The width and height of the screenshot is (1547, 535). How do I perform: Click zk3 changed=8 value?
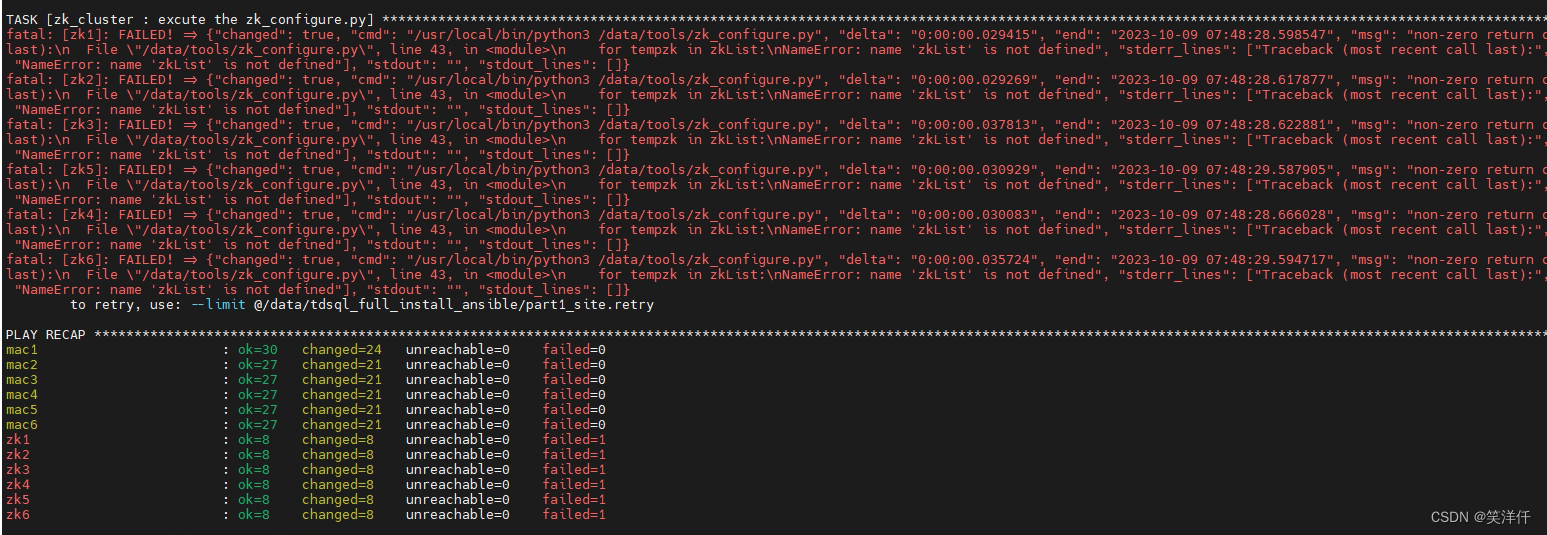338,469
